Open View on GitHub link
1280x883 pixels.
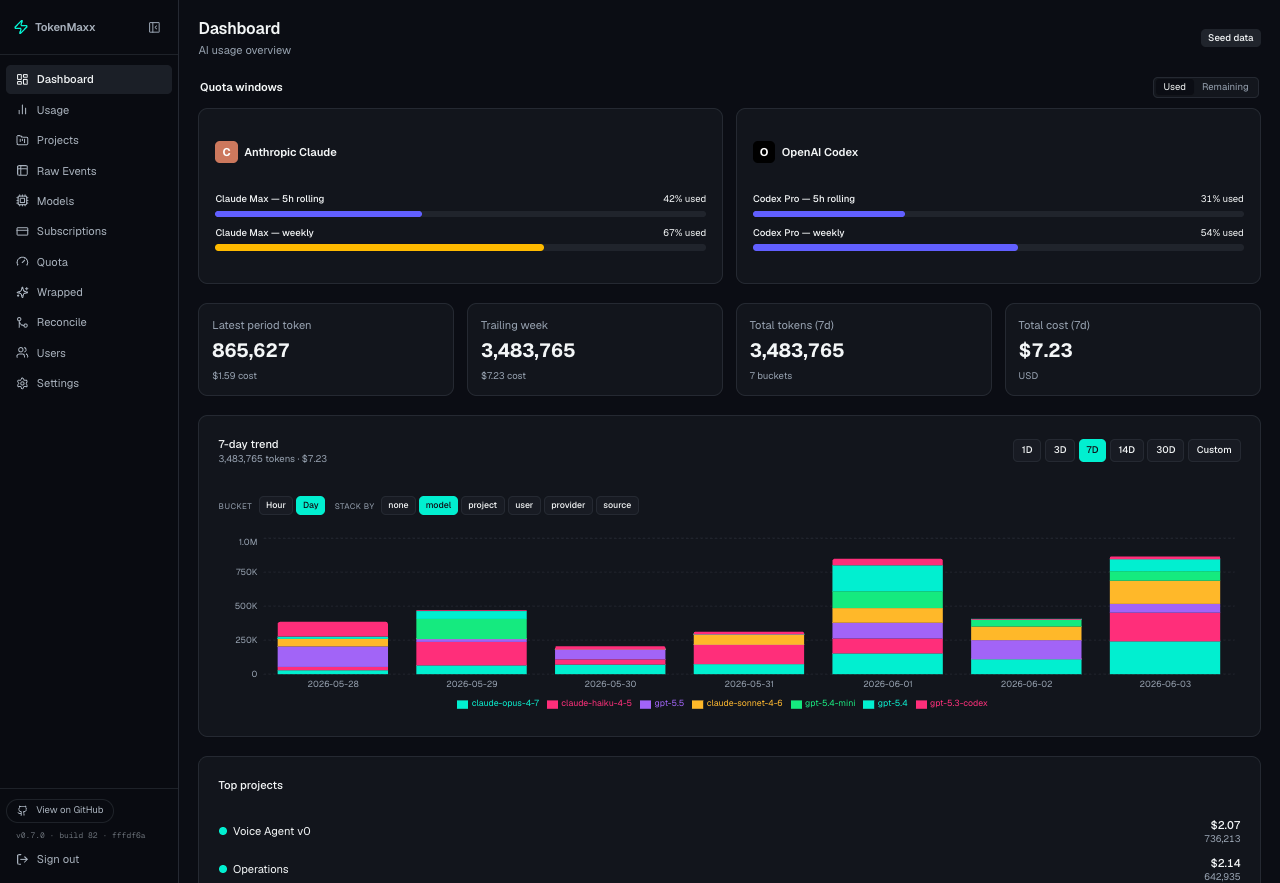(x=60, y=810)
